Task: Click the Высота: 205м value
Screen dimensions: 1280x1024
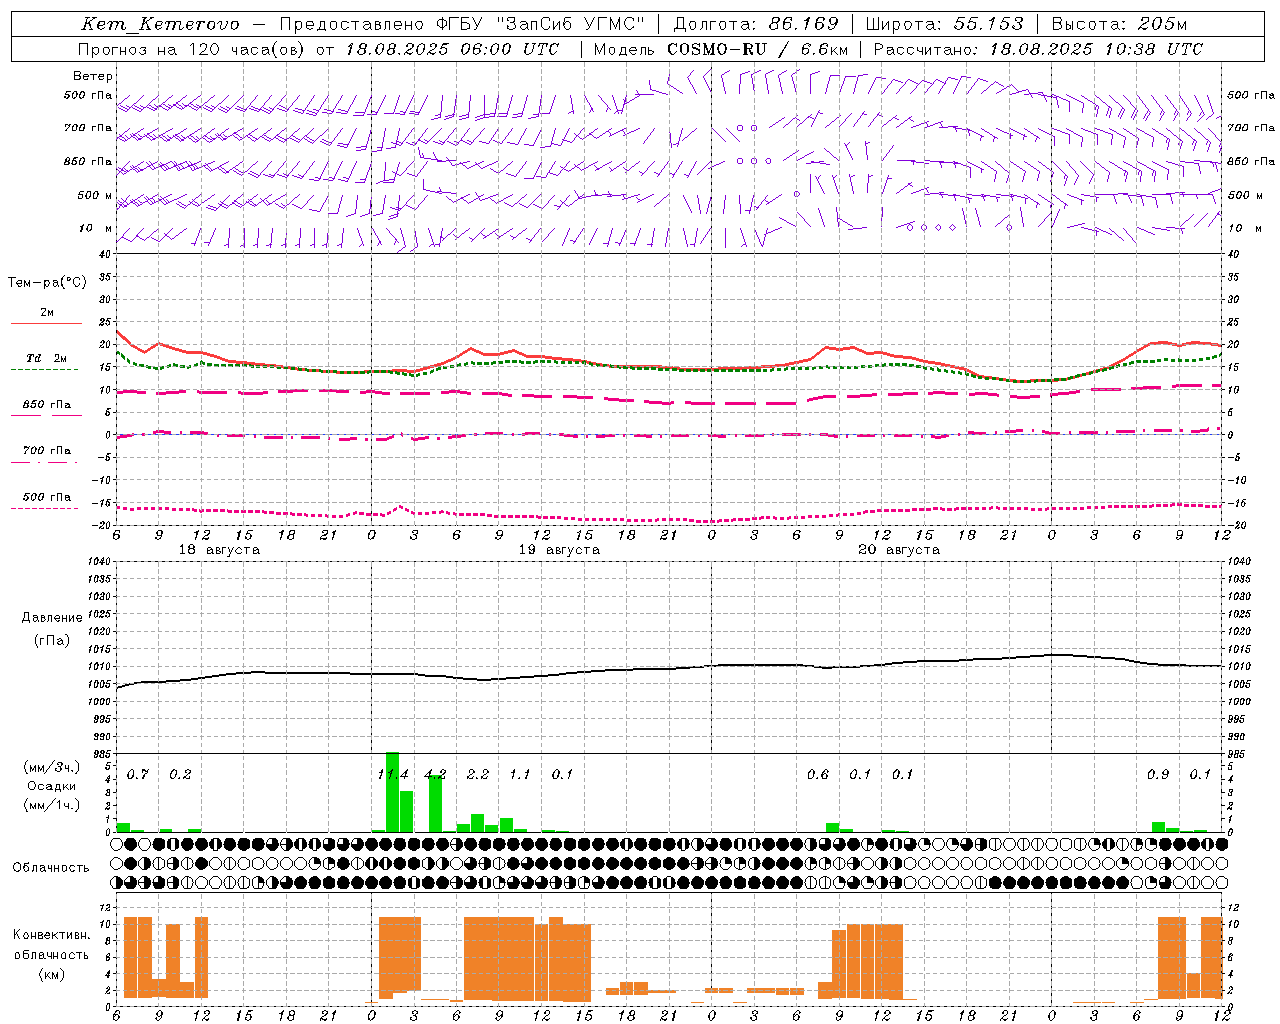Action: [1119, 24]
